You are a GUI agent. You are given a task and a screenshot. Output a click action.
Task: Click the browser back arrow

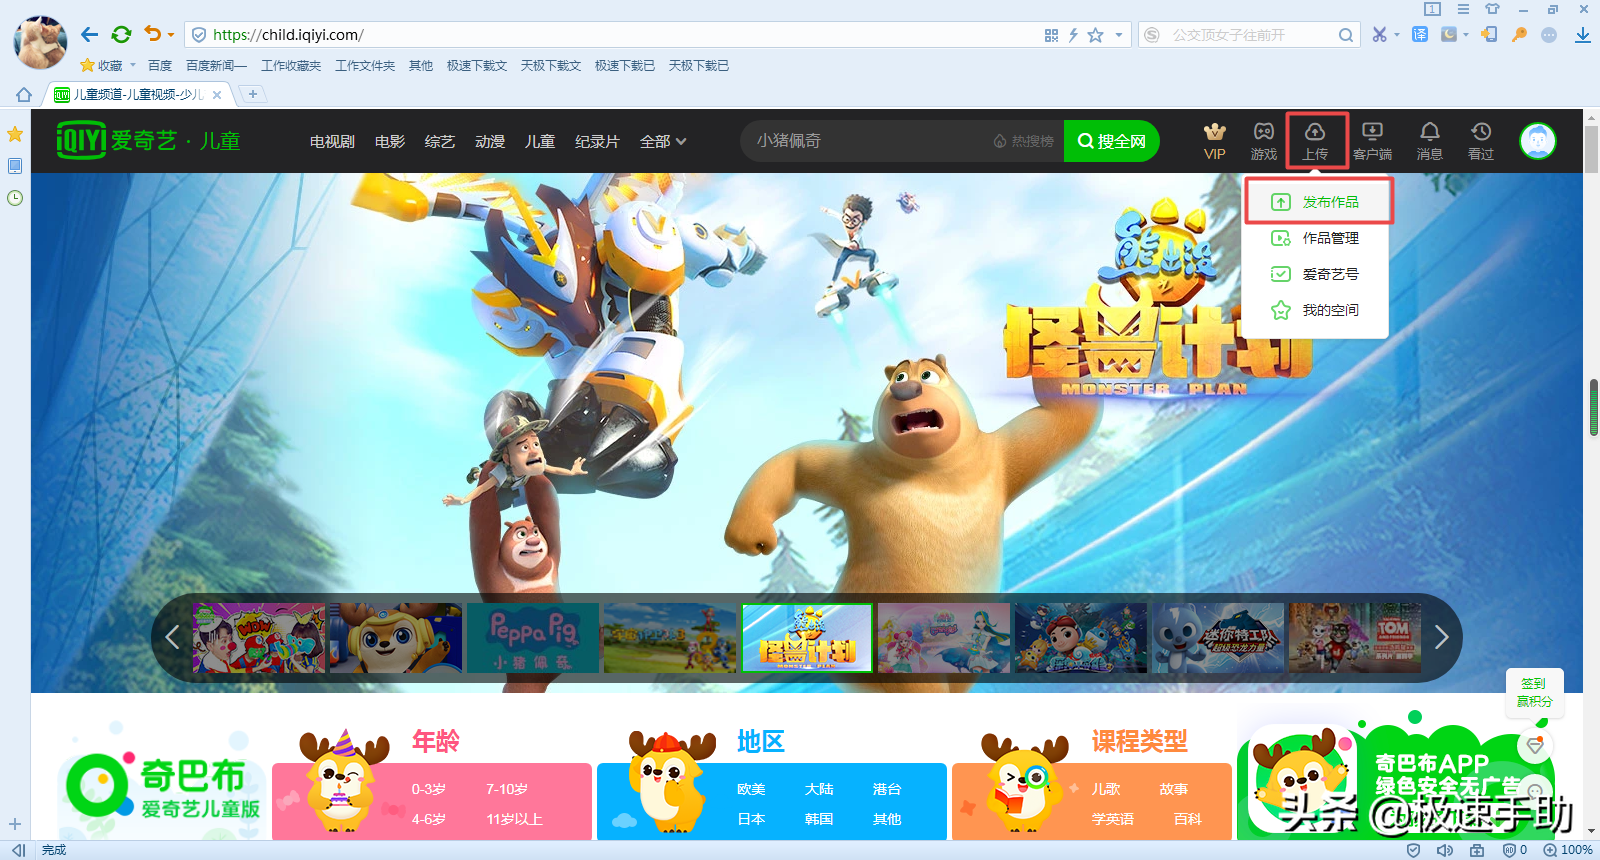[x=90, y=35]
